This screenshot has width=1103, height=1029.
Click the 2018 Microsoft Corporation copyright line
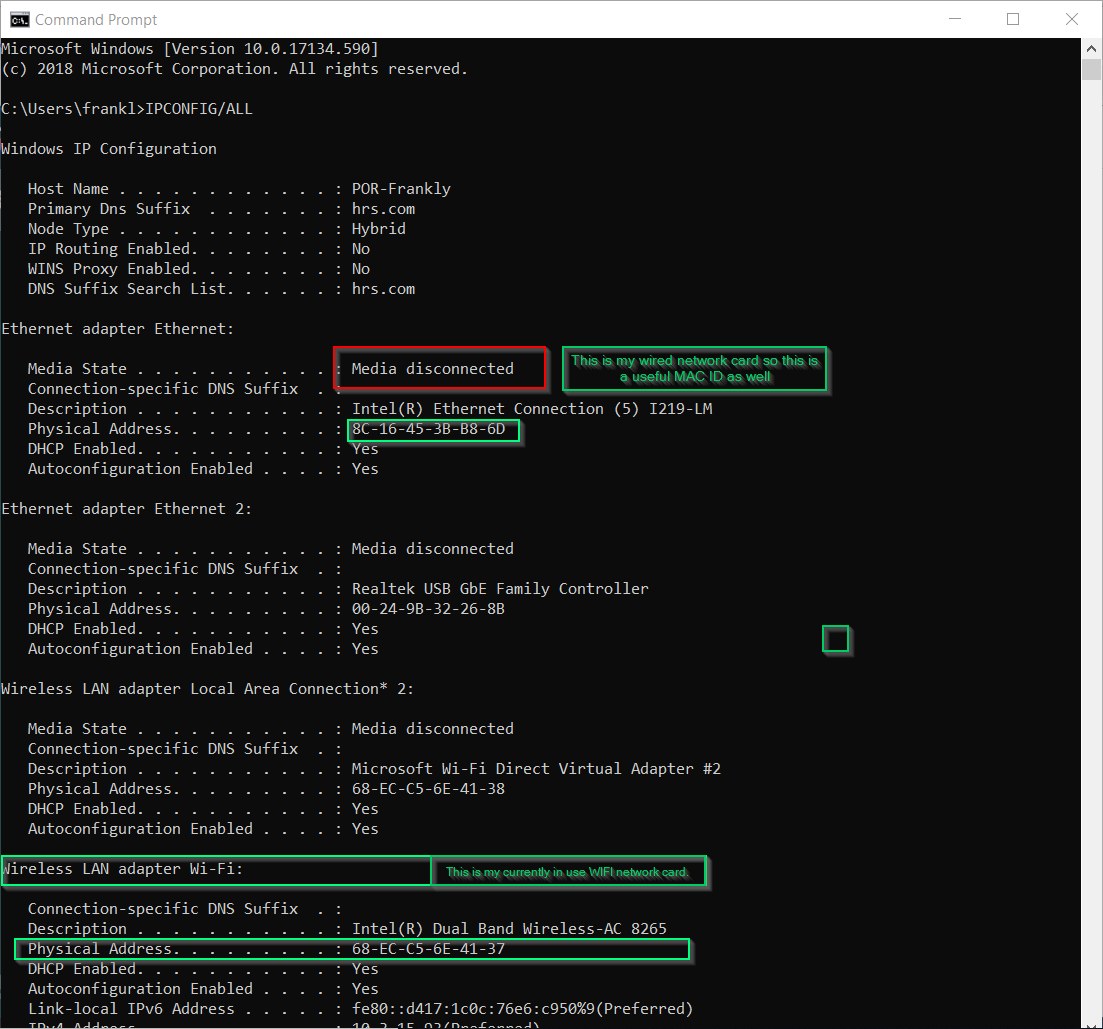(235, 69)
